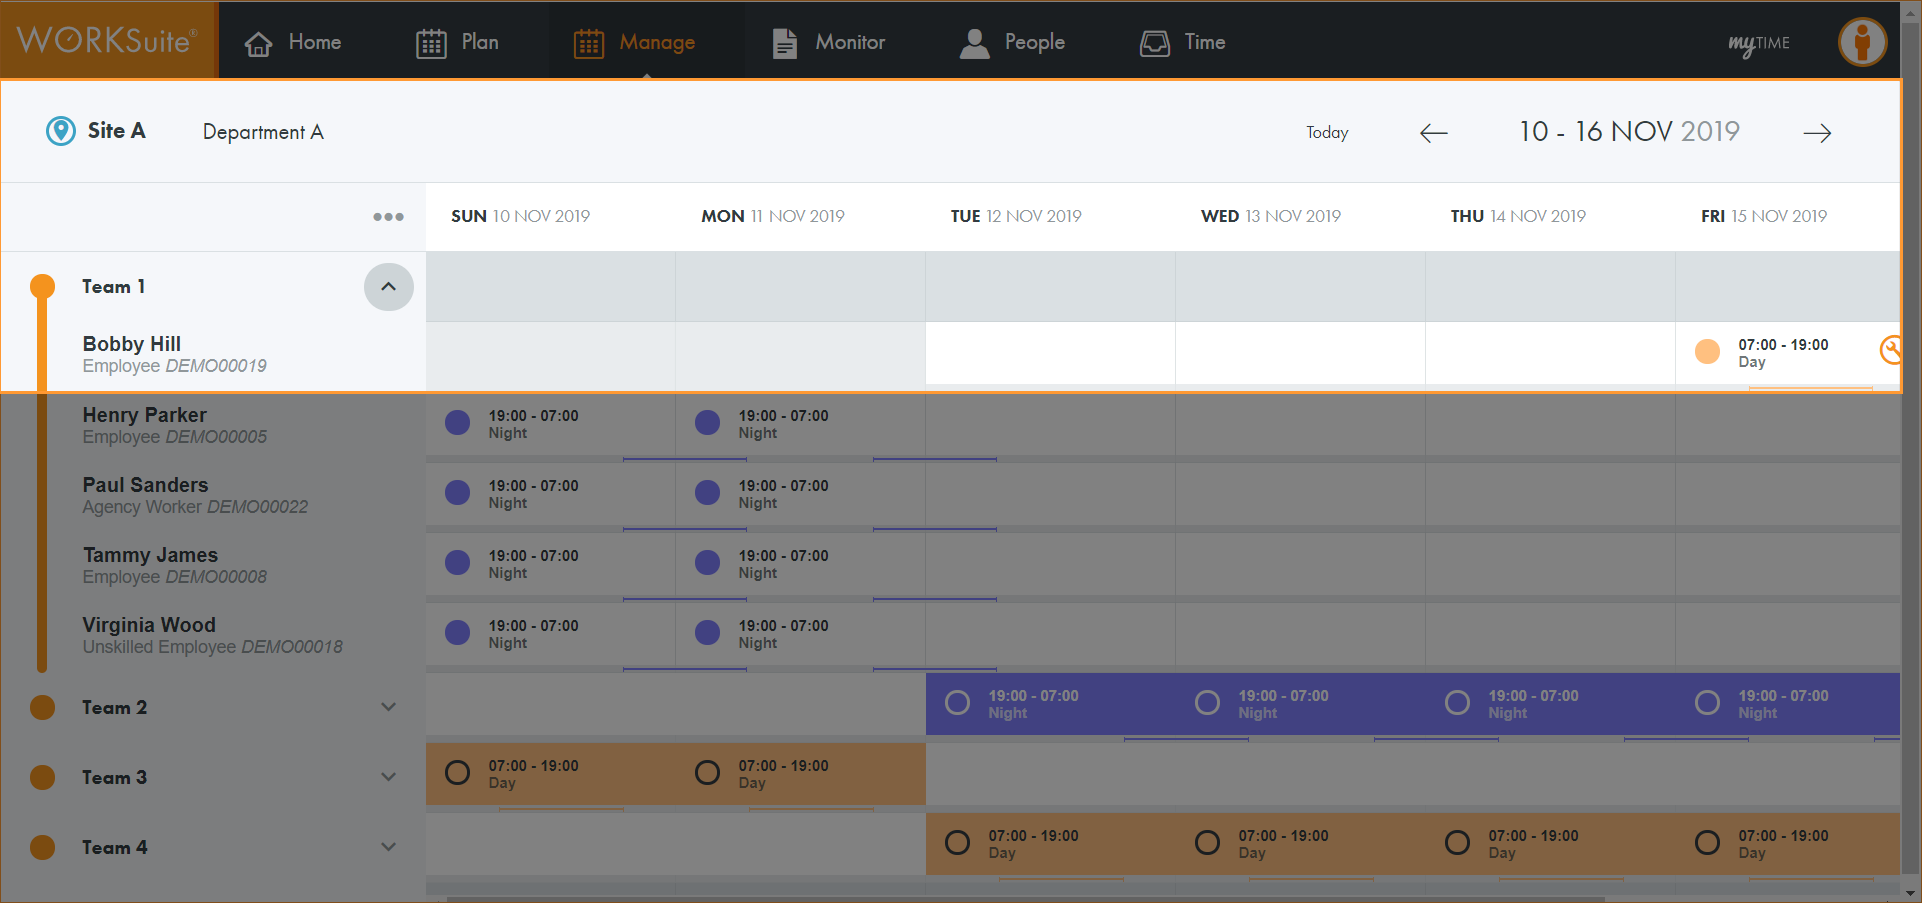
Task: Open the myTIME icon link
Action: tap(1758, 43)
